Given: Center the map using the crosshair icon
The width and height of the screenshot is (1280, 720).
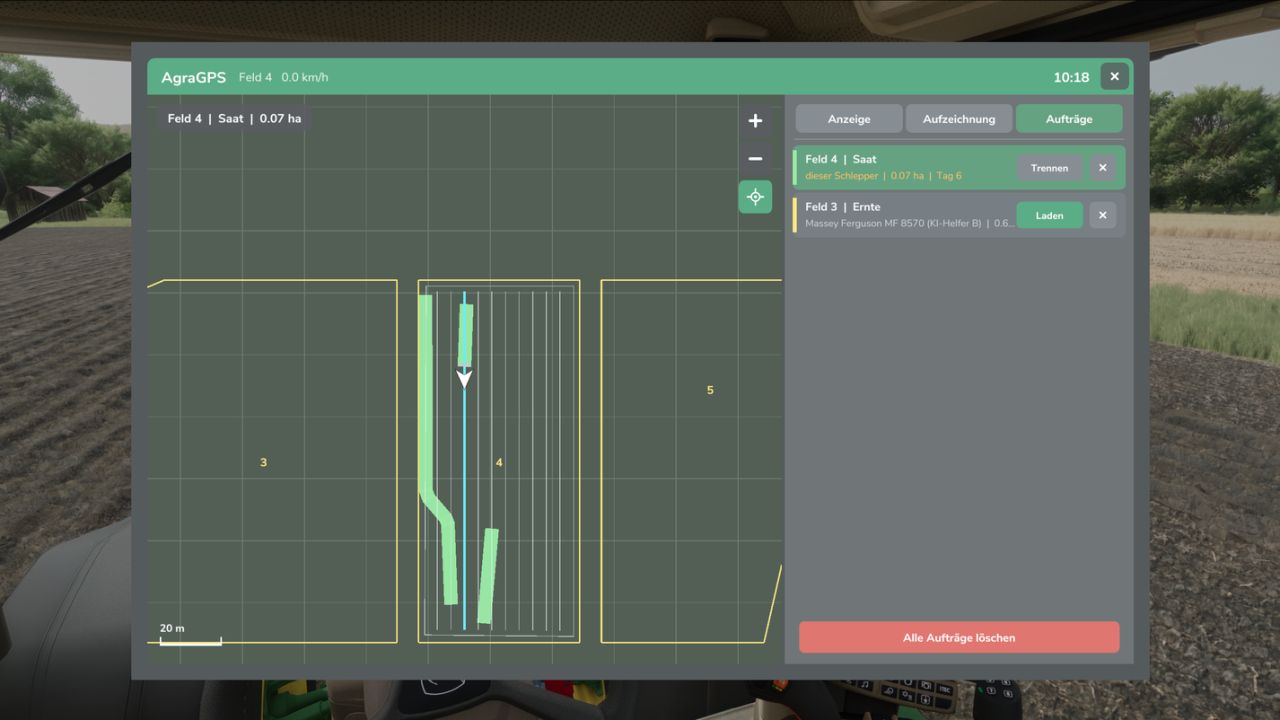Looking at the screenshot, I should (755, 197).
